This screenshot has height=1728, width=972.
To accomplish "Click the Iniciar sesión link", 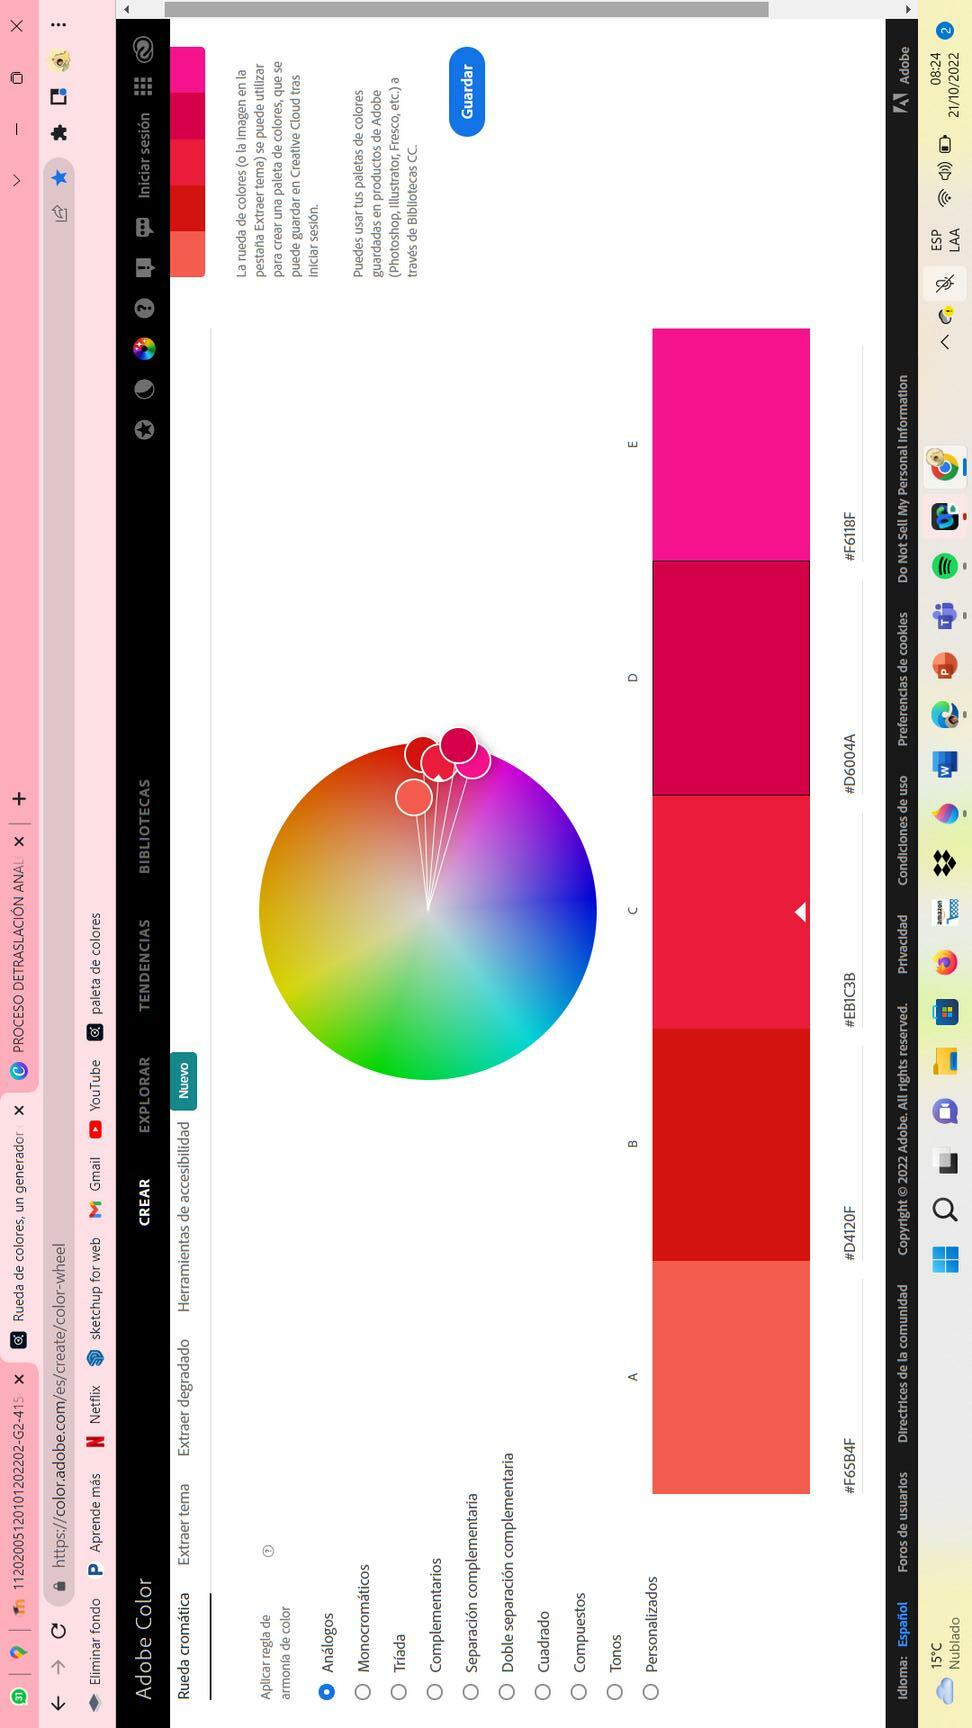I will click(x=144, y=154).
